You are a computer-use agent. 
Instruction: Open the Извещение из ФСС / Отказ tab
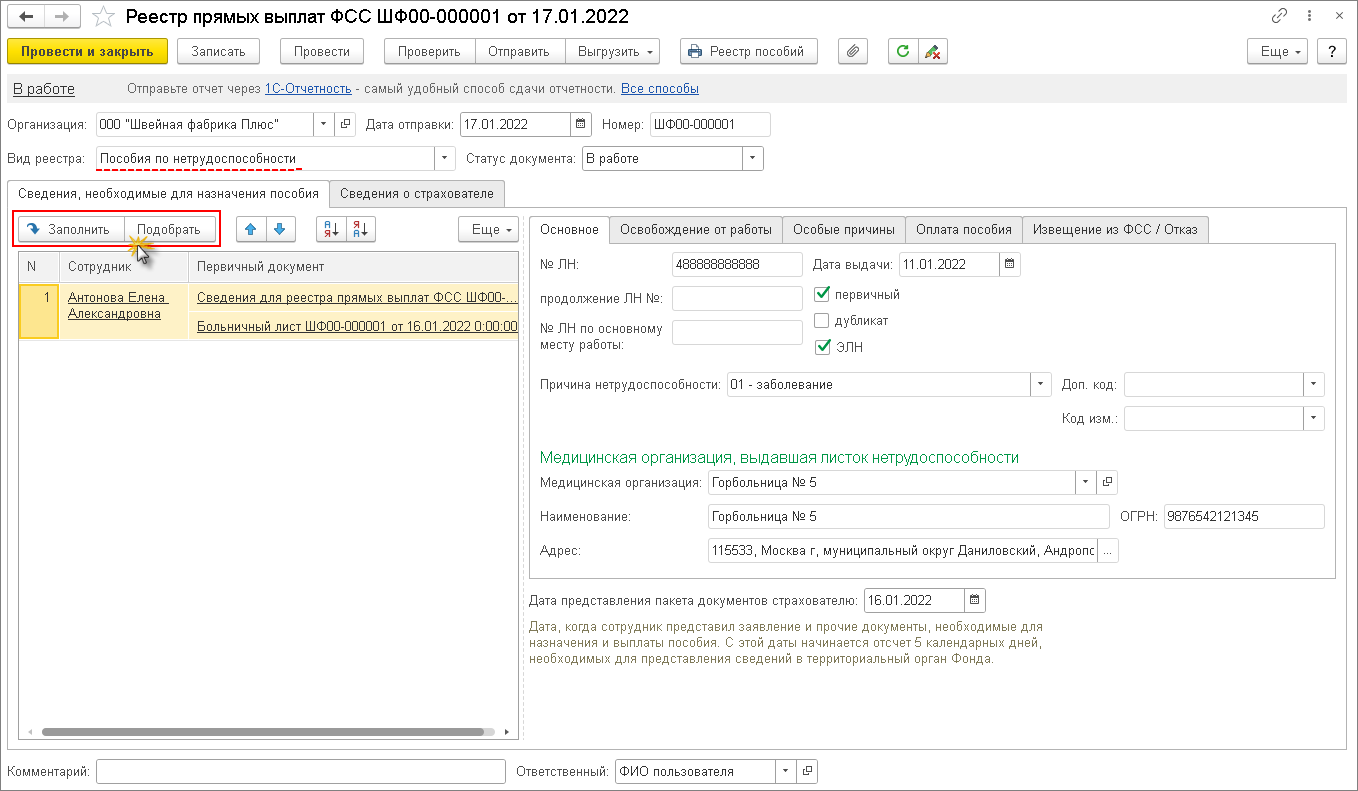[x=1116, y=229]
